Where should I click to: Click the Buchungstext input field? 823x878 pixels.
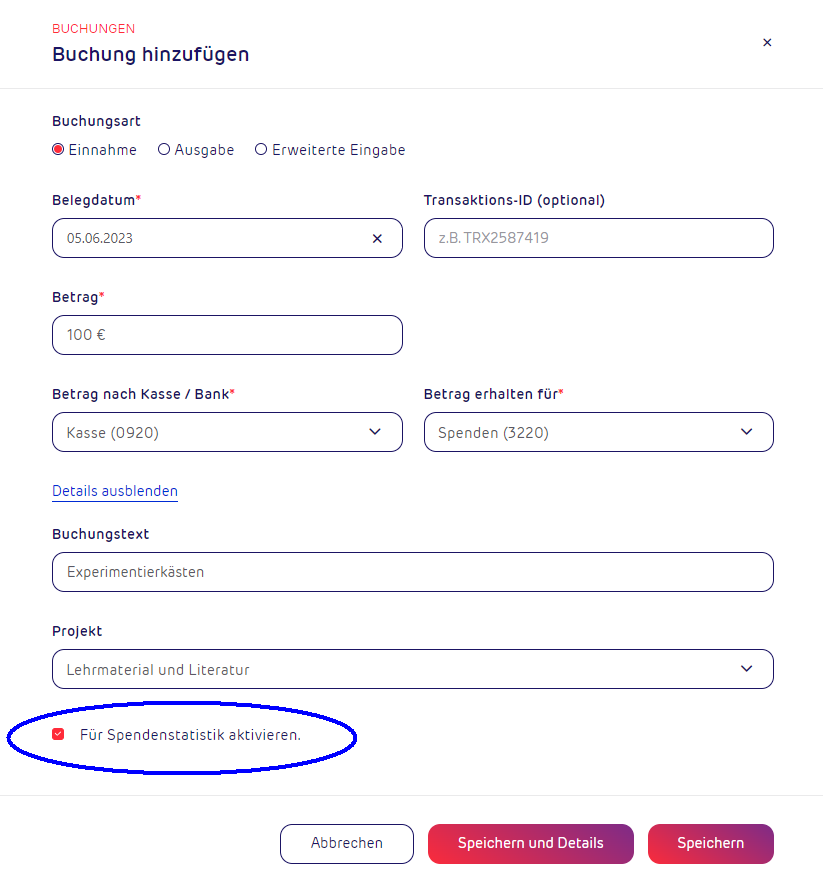coord(413,572)
